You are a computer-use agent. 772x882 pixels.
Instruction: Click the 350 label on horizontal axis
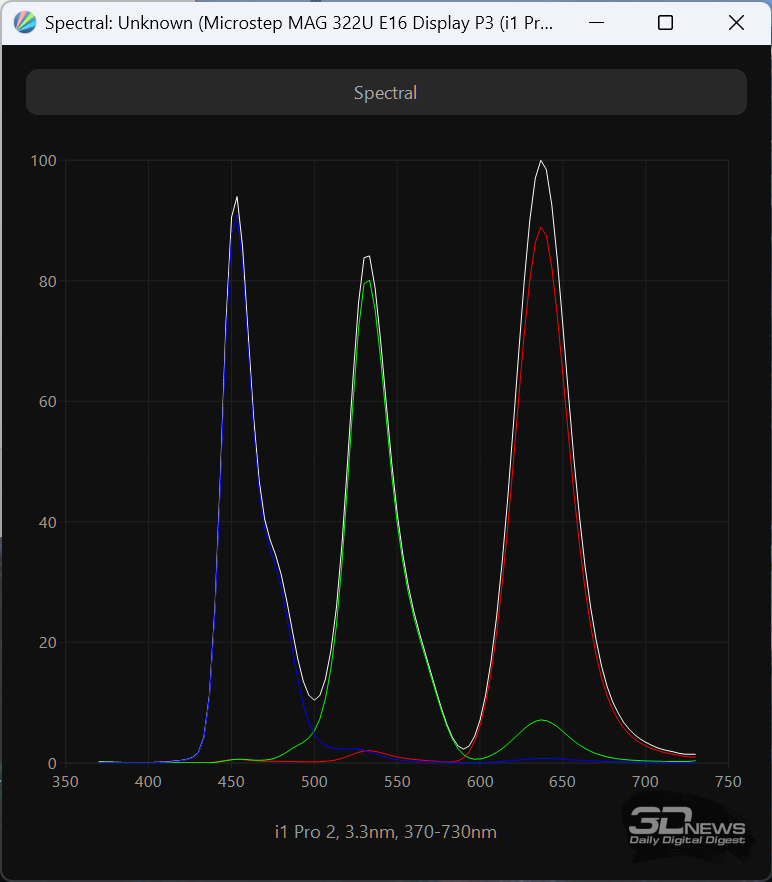[65, 781]
